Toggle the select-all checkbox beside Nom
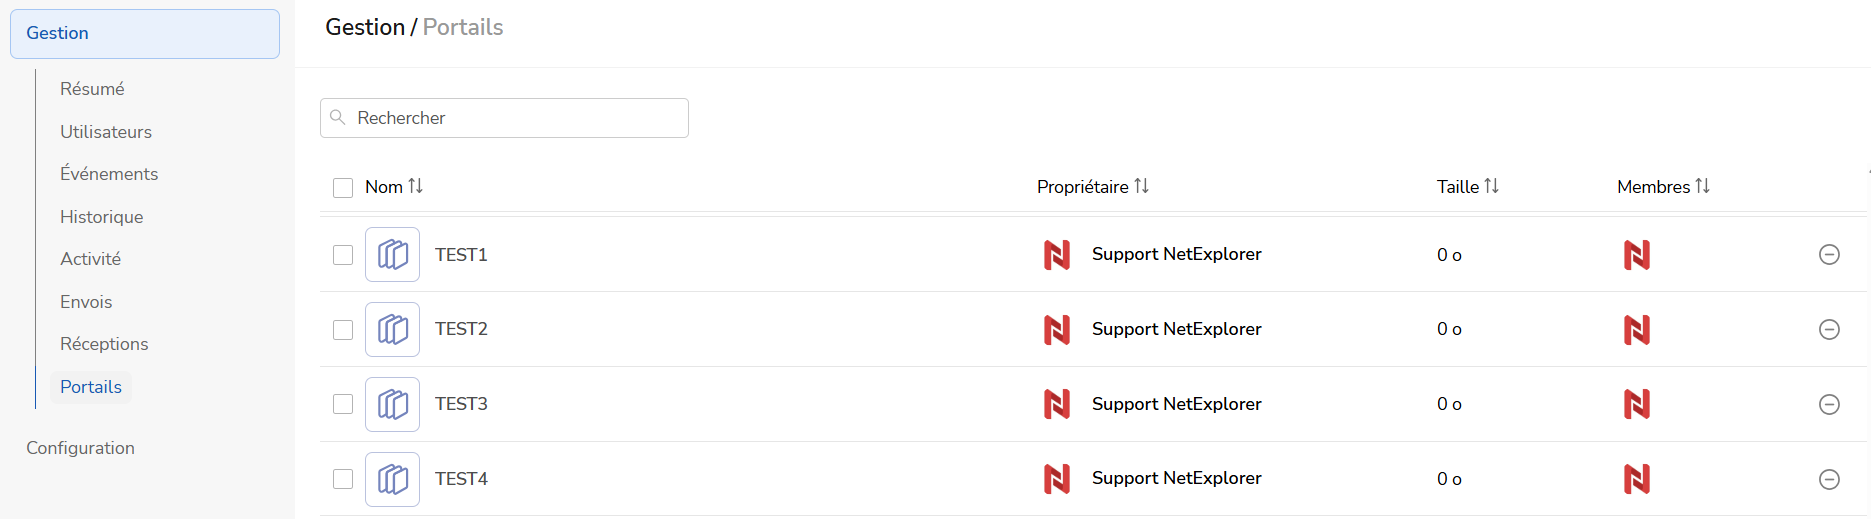This screenshot has height=519, width=1871. [343, 188]
